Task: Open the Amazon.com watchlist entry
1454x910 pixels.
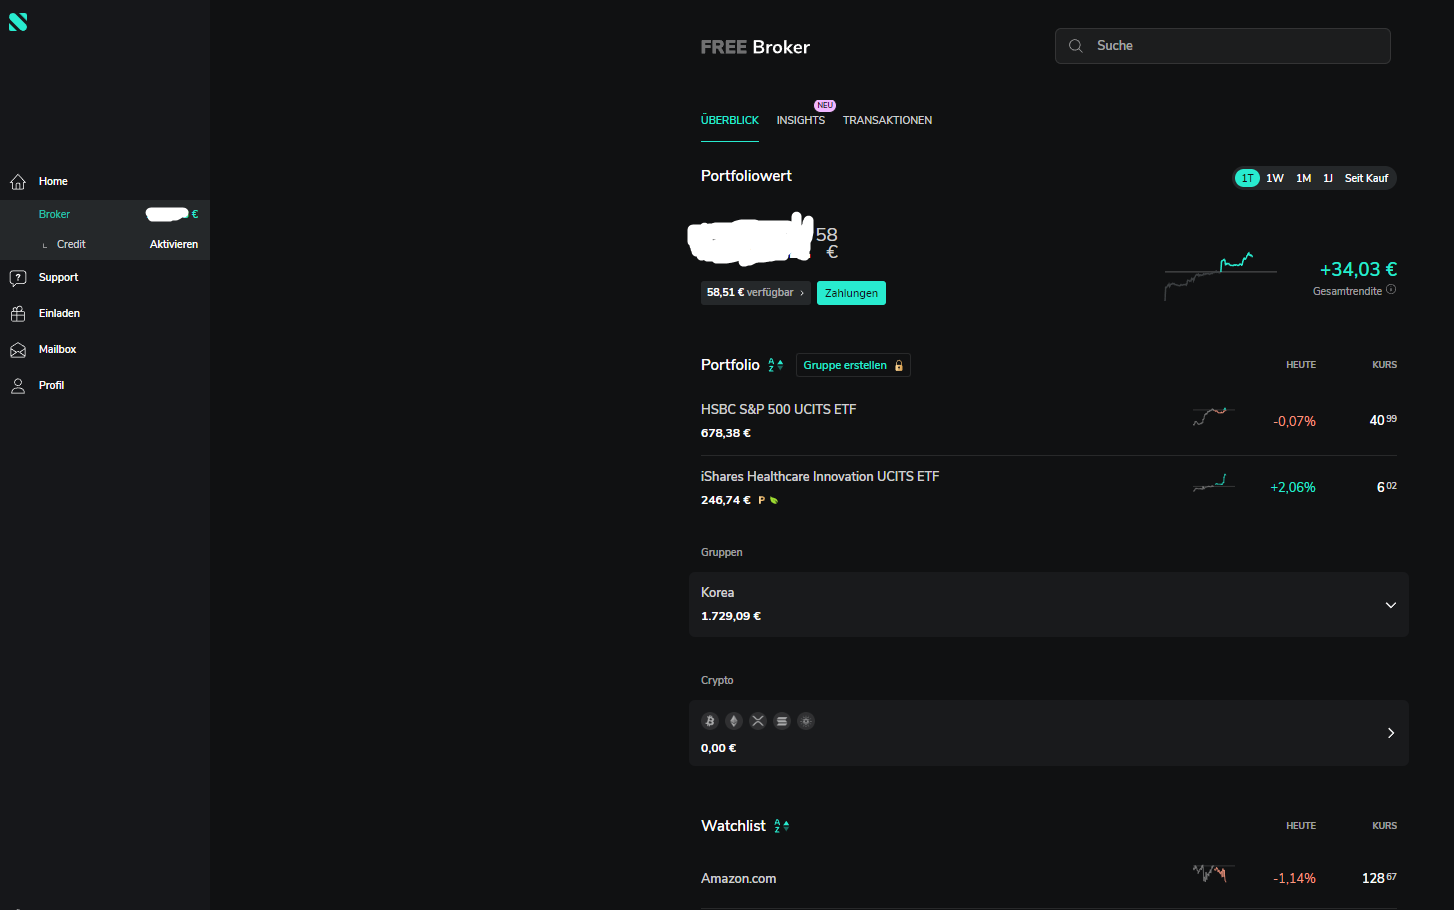Action: [x=1049, y=878]
